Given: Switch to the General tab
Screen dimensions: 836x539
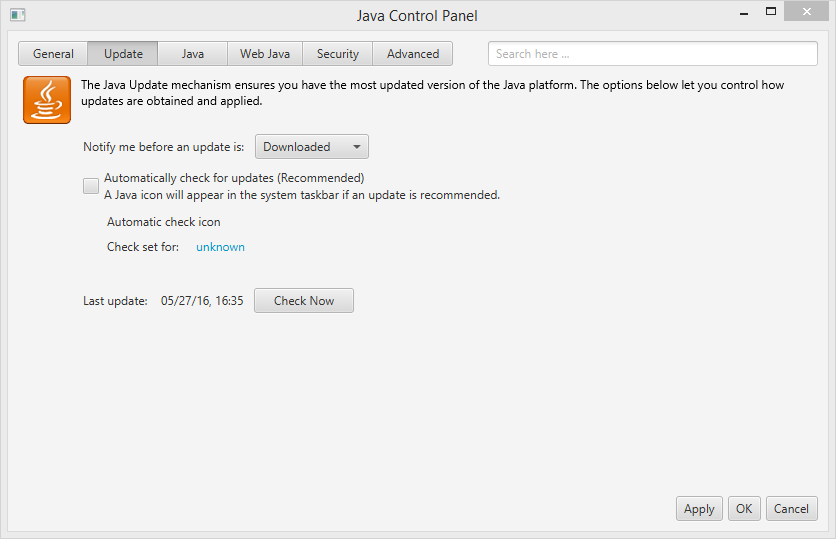Looking at the screenshot, I should tap(53, 54).
